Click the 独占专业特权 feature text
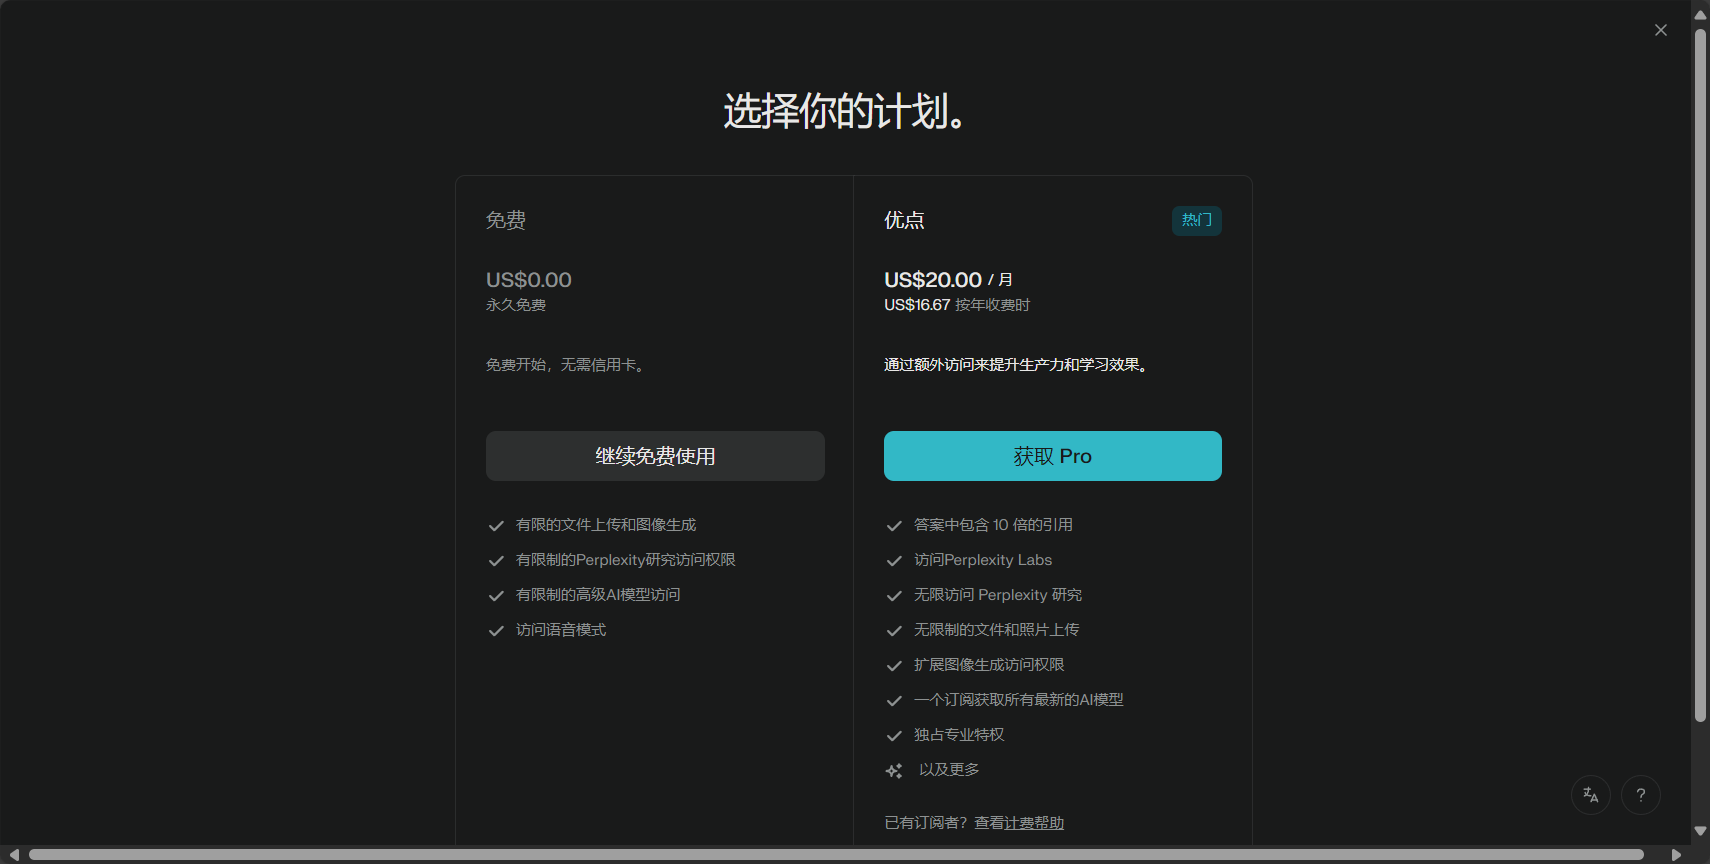This screenshot has height=864, width=1710. pyautogui.click(x=959, y=735)
